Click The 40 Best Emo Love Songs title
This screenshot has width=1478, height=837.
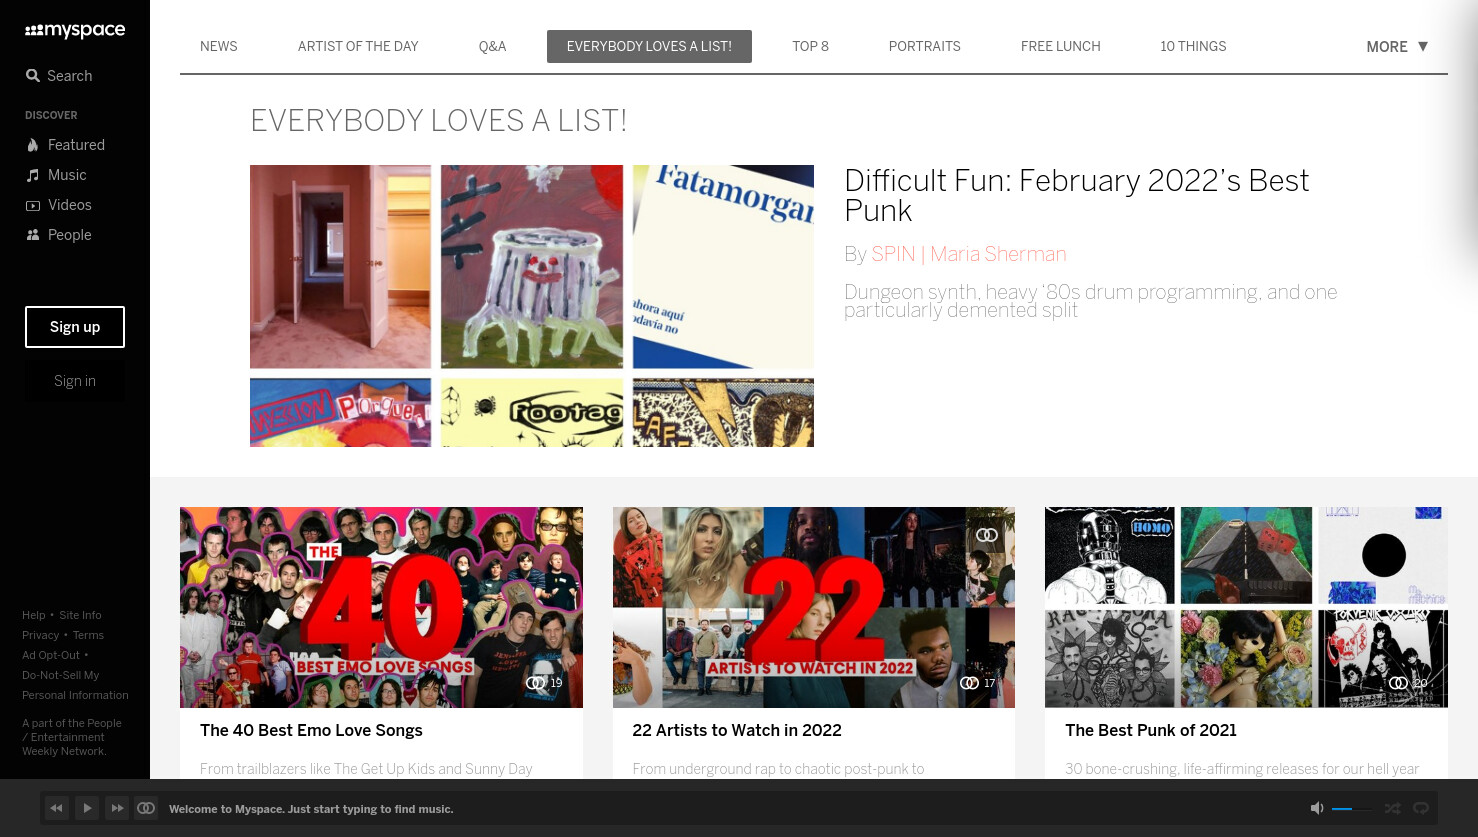pos(311,730)
